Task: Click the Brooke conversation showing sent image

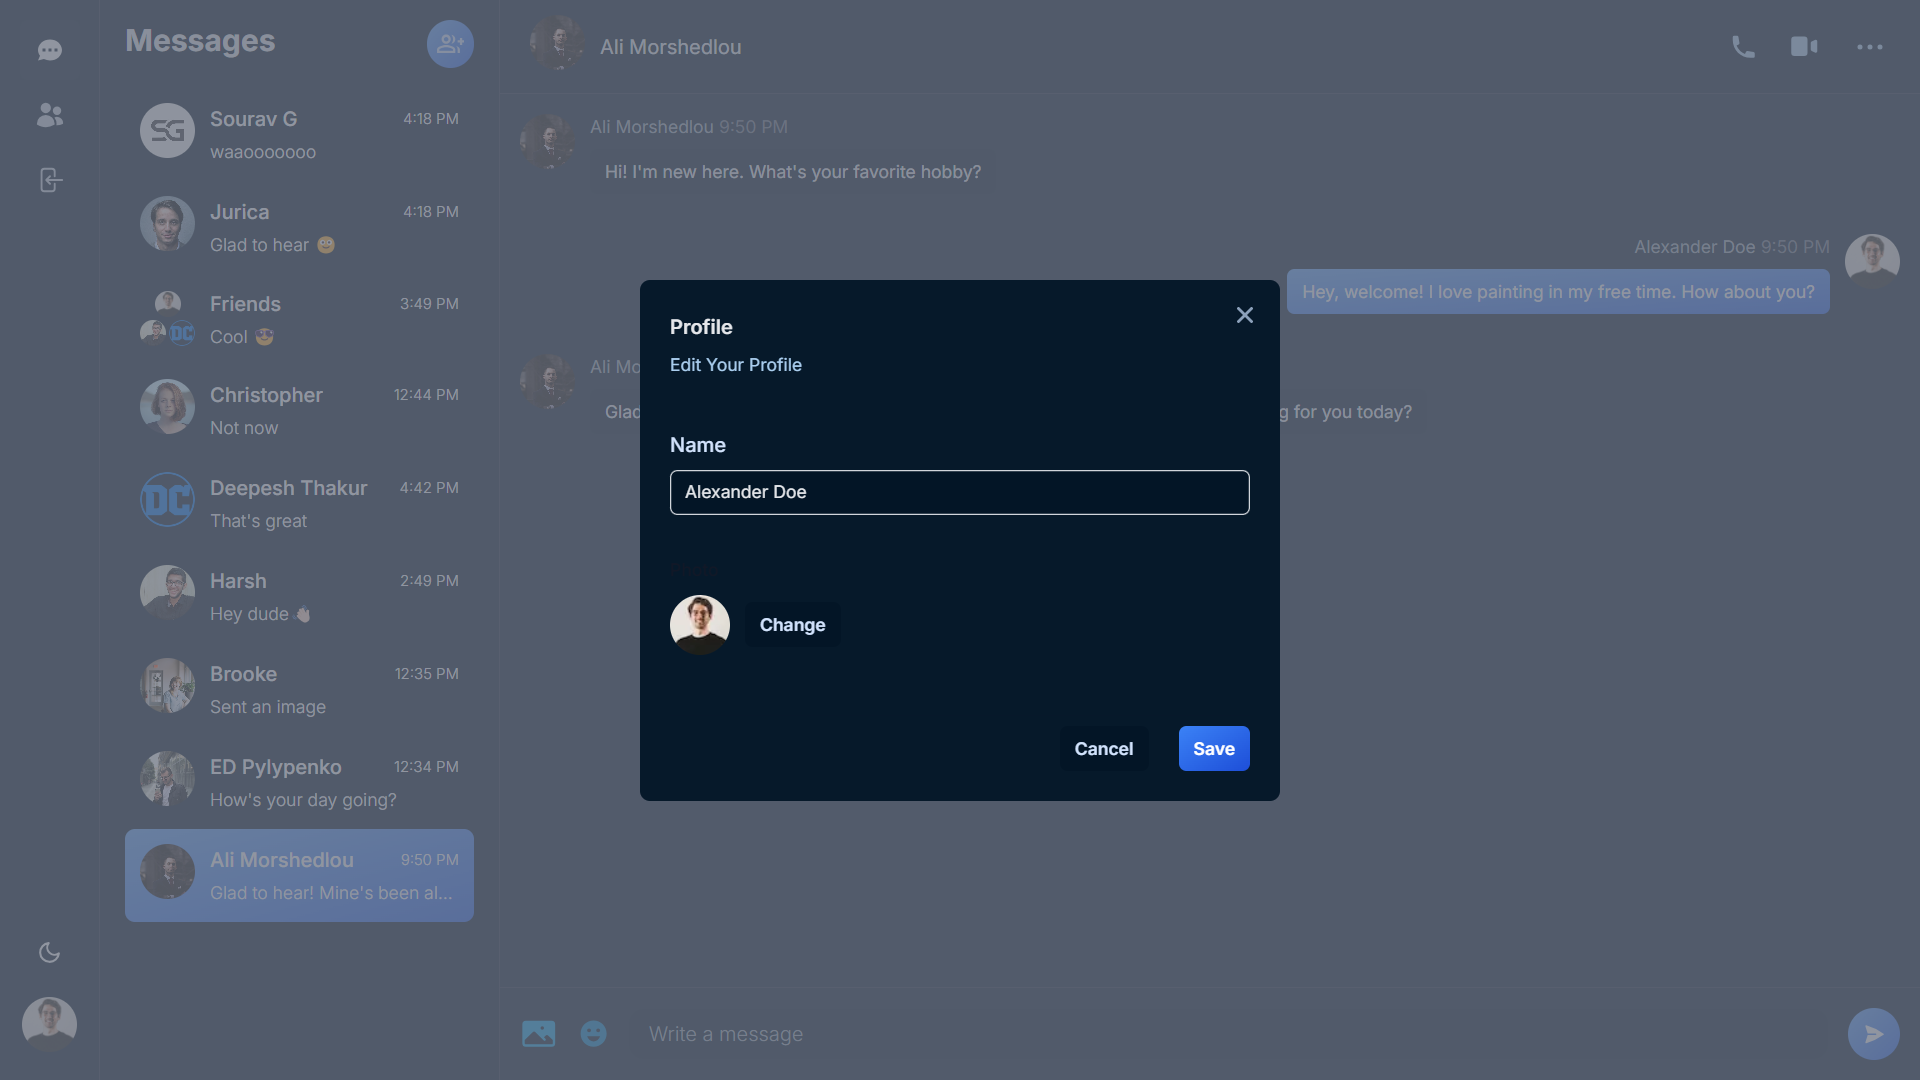Action: tap(299, 686)
